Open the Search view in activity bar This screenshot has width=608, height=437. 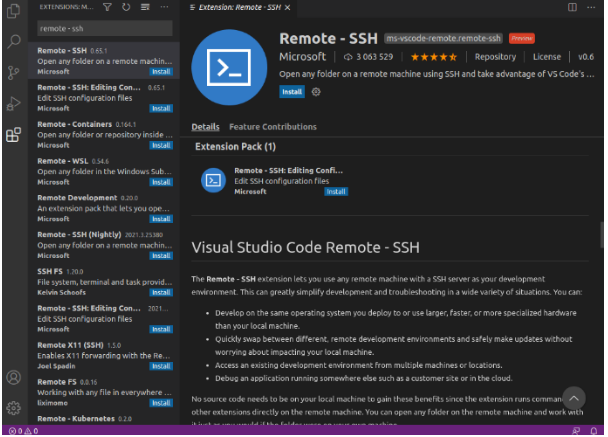pyautogui.click(x=13, y=42)
